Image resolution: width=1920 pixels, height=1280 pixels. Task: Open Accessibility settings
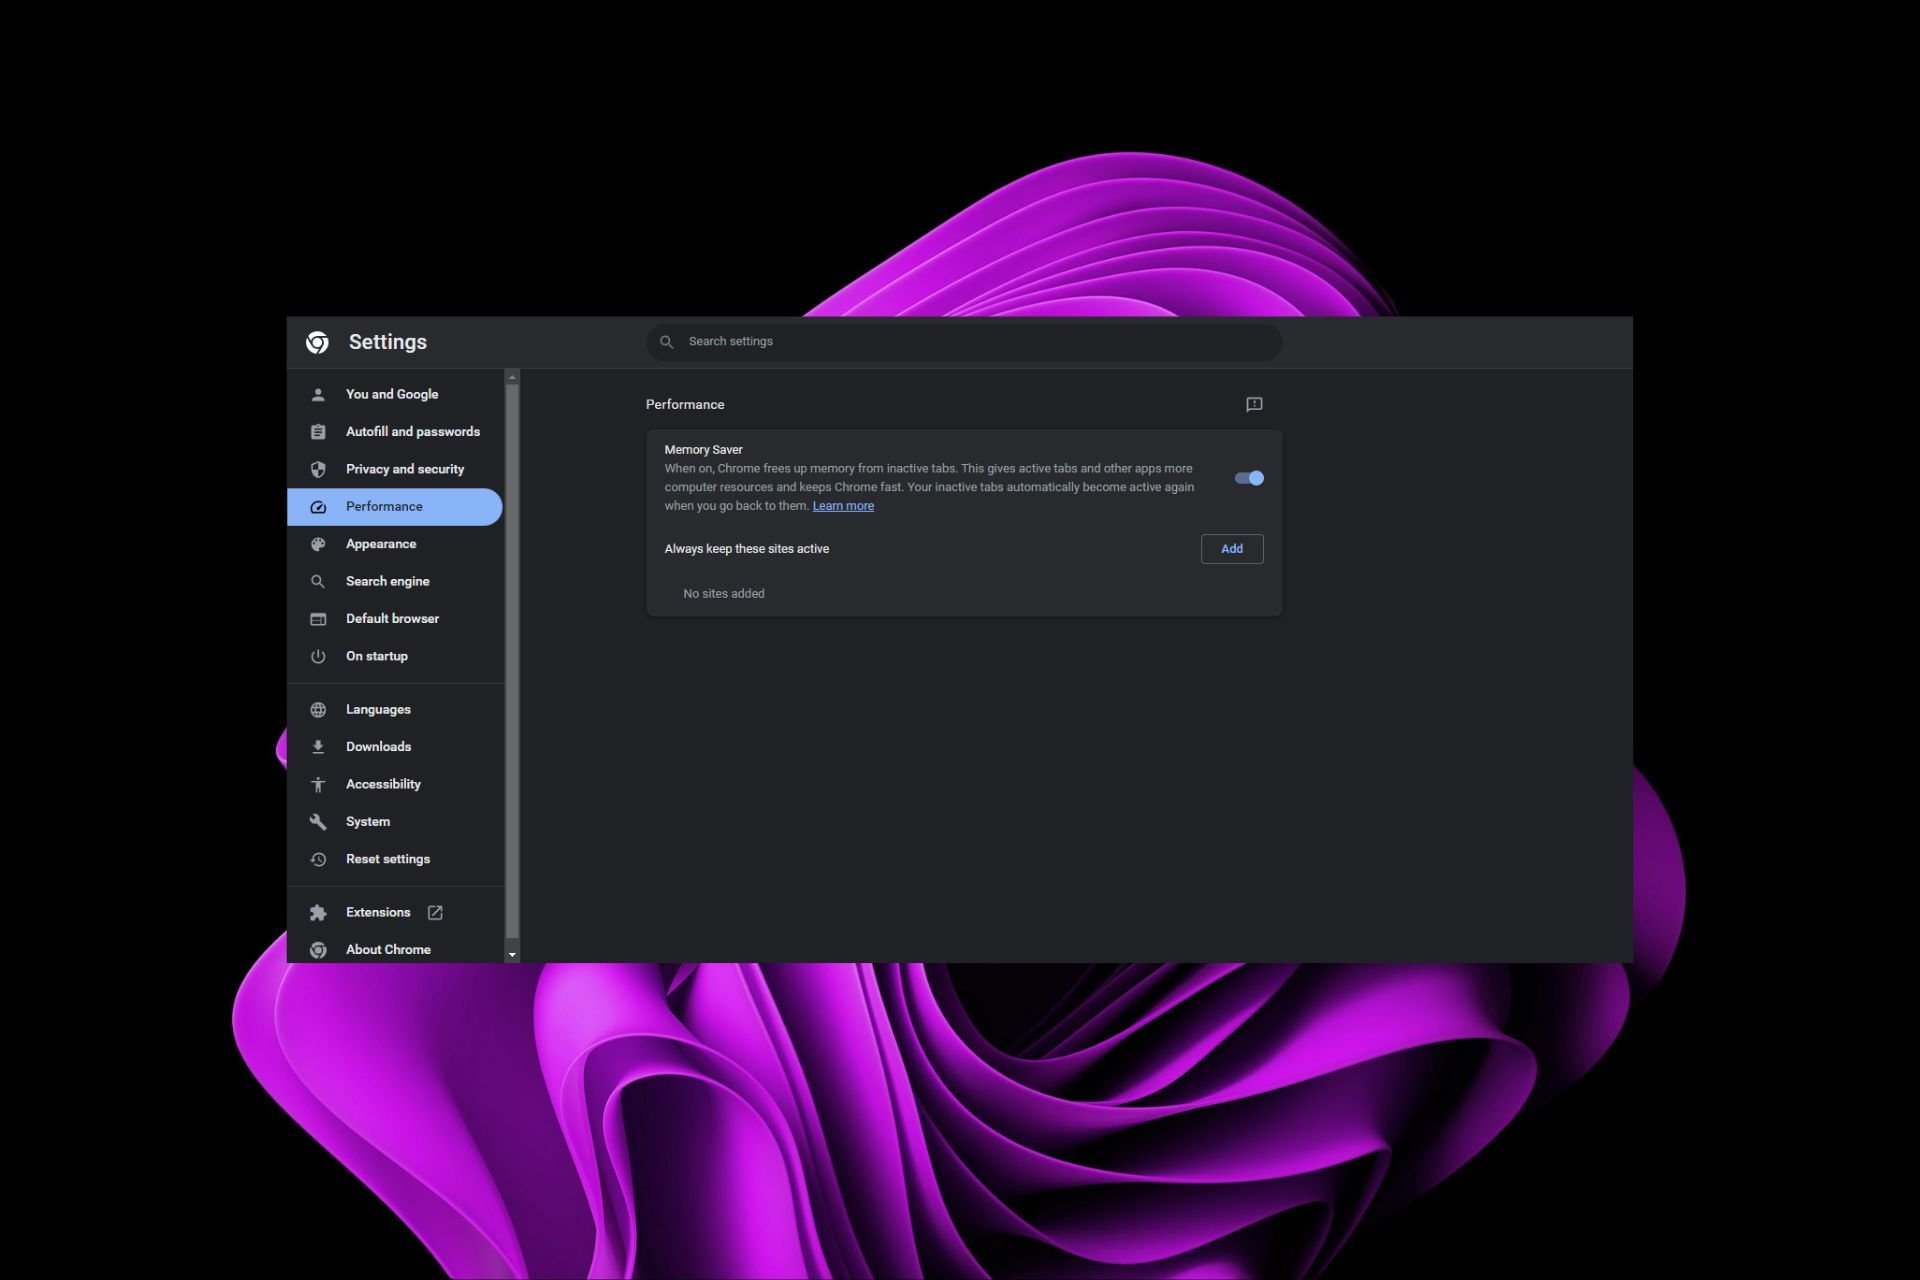[x=395, y=784]
